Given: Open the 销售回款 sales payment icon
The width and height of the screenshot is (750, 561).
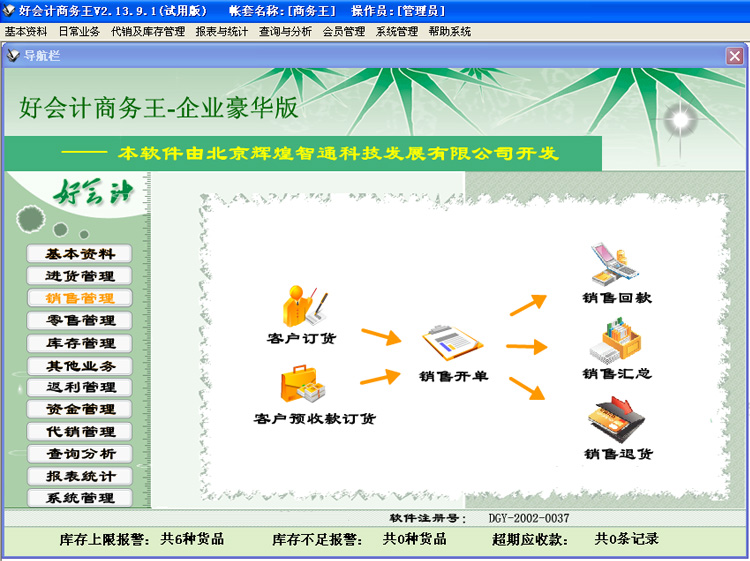Looking at the screenshot, I should [615, 264].
